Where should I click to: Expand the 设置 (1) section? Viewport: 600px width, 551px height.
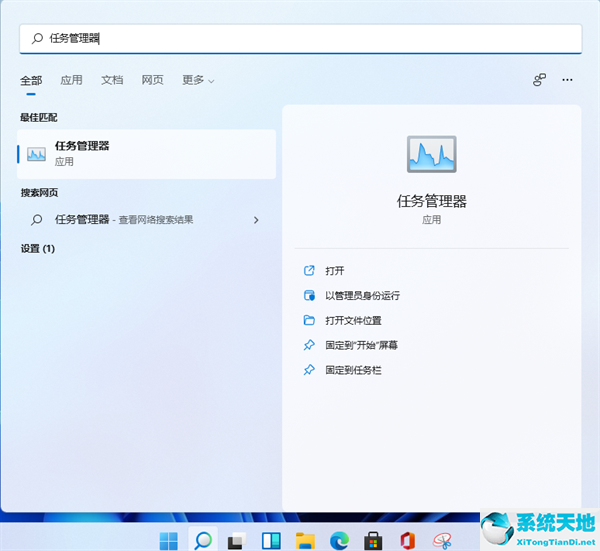[x=38, y=249]
